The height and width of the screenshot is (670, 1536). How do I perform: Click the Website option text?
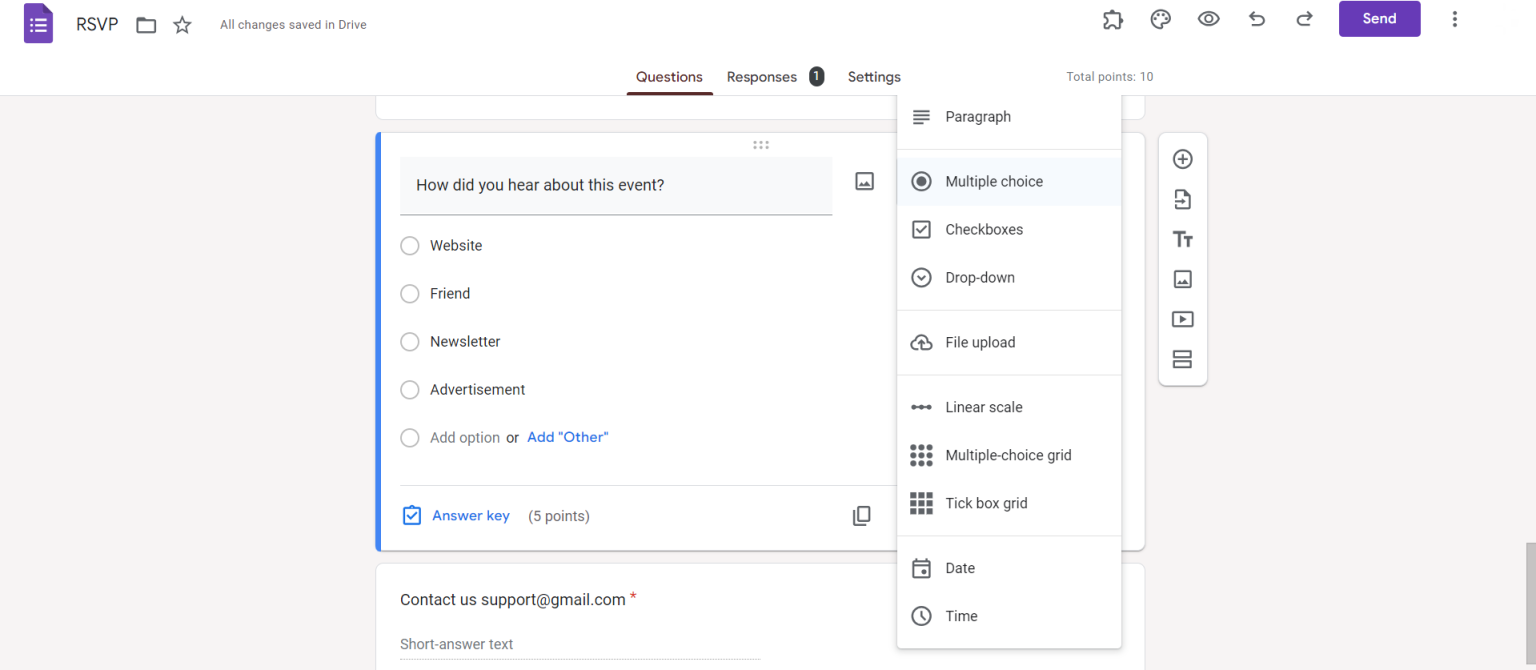(456, 245)
